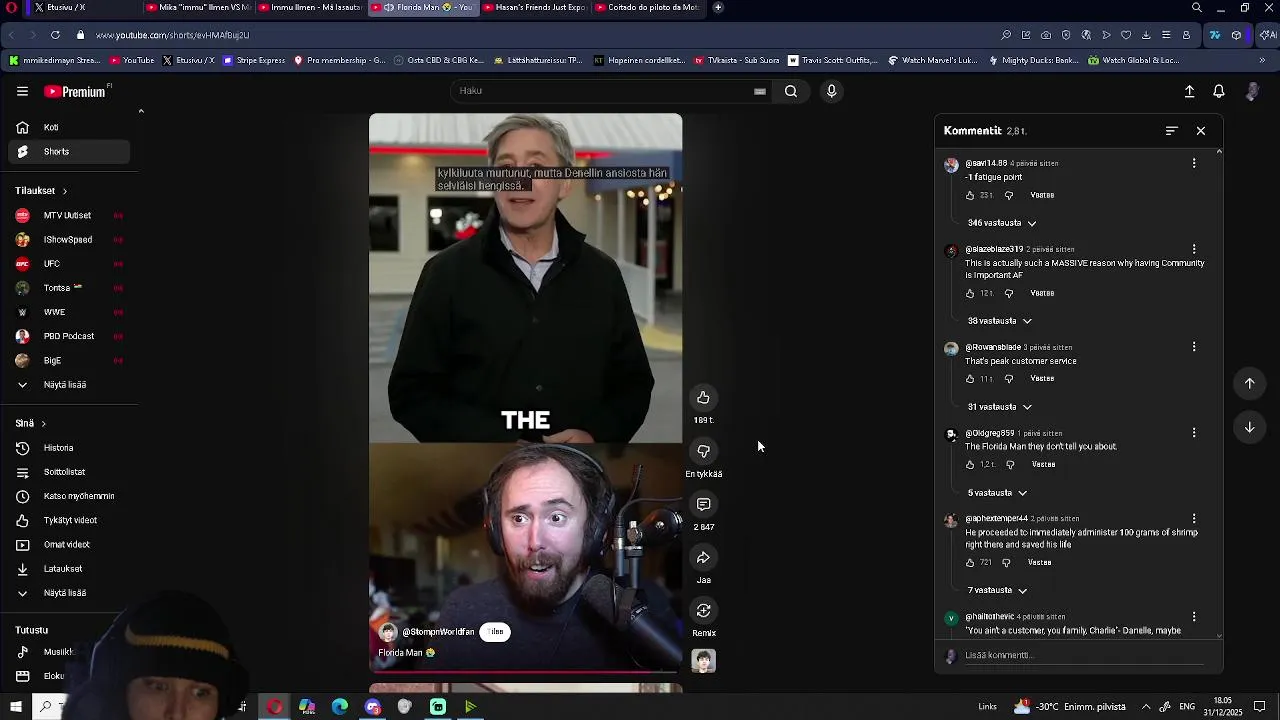The image size is (1280, 720).
Task: Expand the 31 vastausta replies
Action: click(x=1000, y=407)
